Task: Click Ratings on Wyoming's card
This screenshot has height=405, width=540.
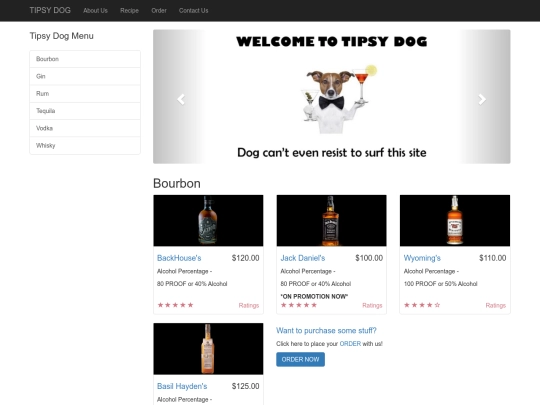Action: tap(496, 305)
